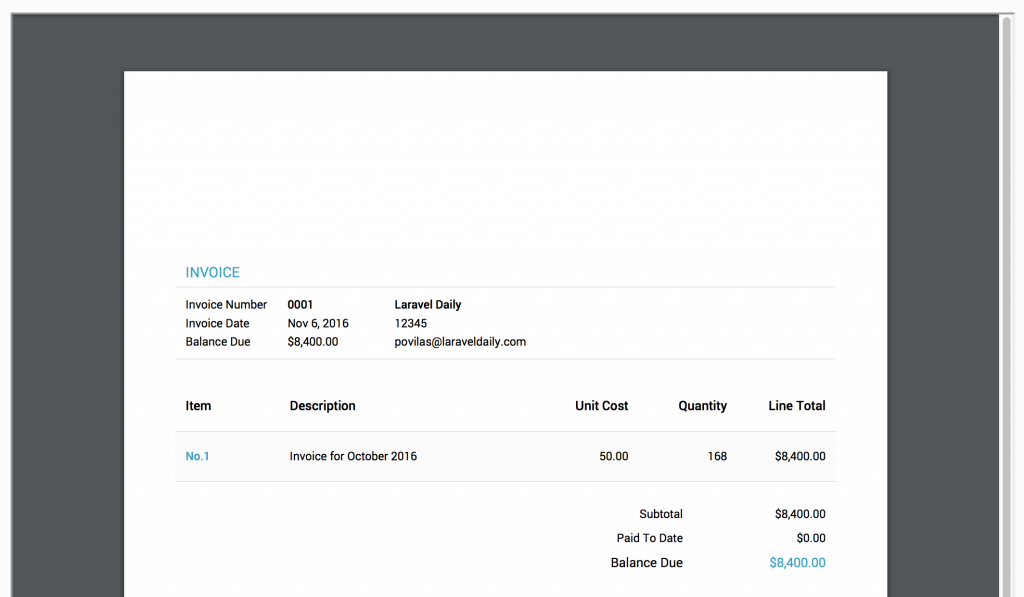Click the Quantity column header
This screenshot has height=597, width=1024.
tap(702, 405)
